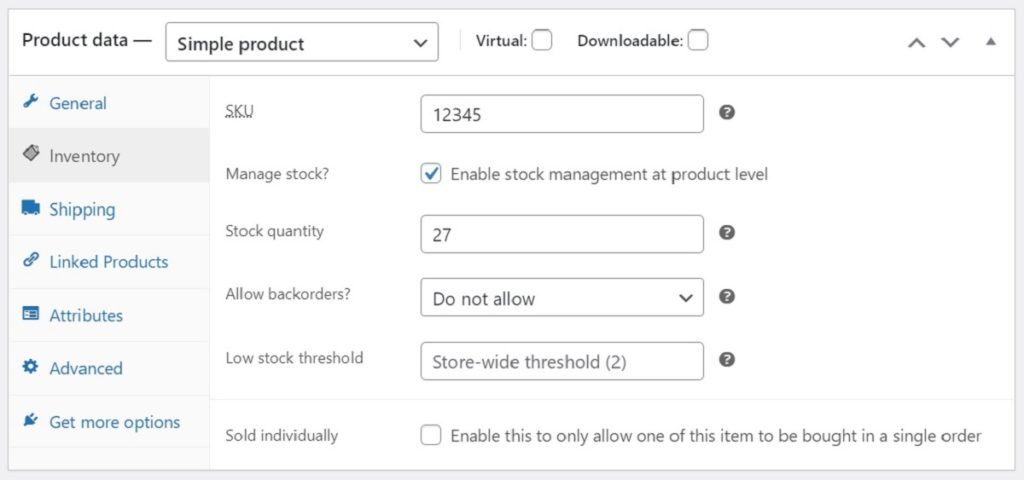Click the Shipping truck icon
This screenshot has width=1024, height=480.
click(x=31, y=208)
